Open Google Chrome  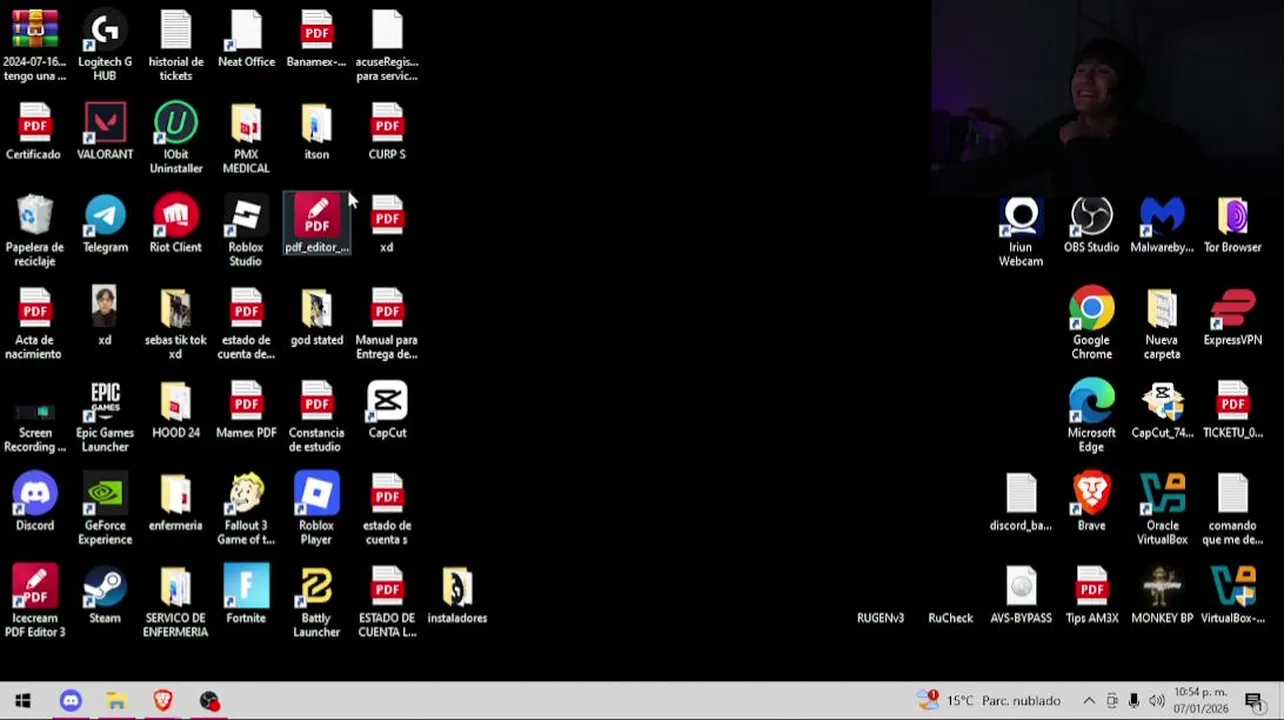[1091, 324]
